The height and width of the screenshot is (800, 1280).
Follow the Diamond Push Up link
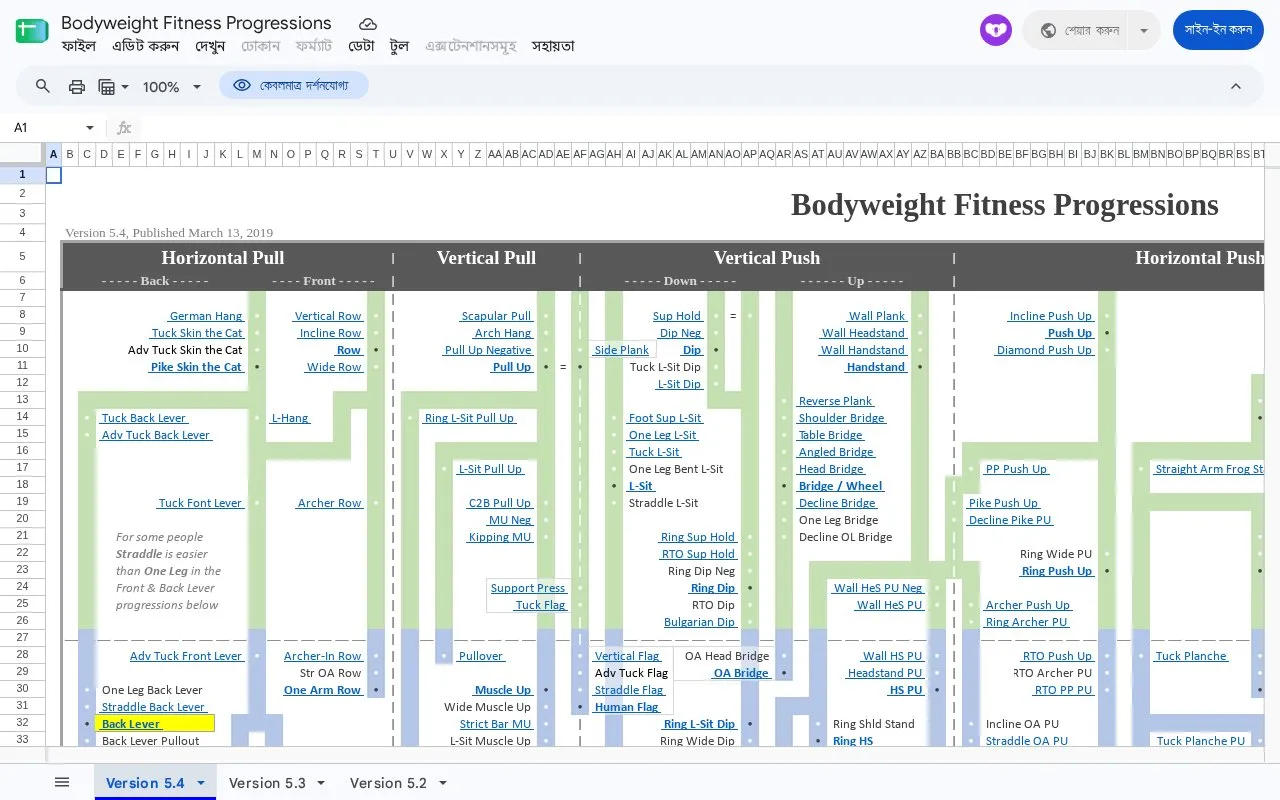1045,350
